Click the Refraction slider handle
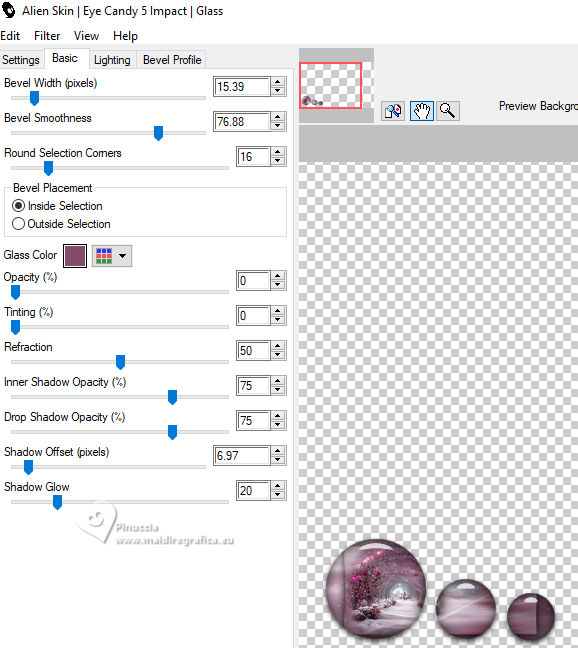Screen dimensions: 578x648 click(x=120, y=362)
